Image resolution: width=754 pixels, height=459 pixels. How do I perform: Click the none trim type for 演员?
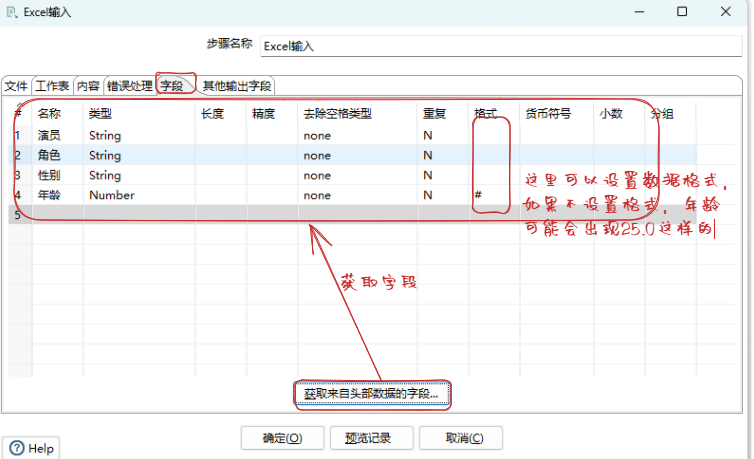point(358,136)
